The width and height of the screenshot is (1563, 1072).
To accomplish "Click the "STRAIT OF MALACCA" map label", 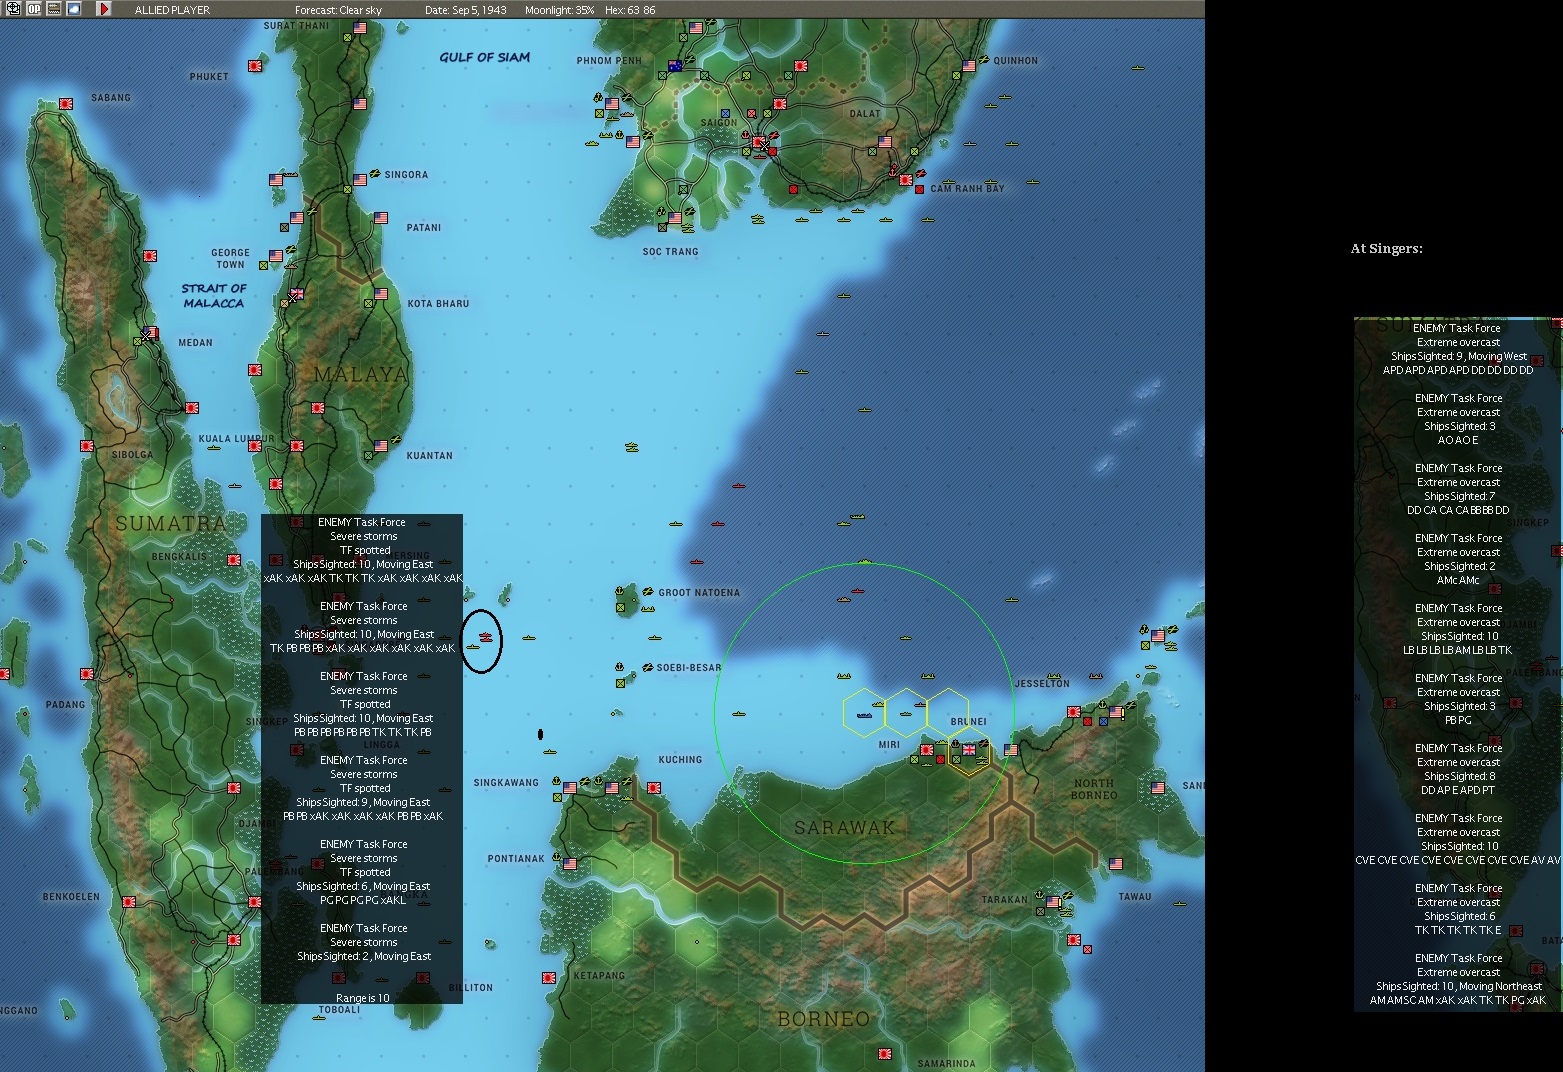I will pos(214,295).
